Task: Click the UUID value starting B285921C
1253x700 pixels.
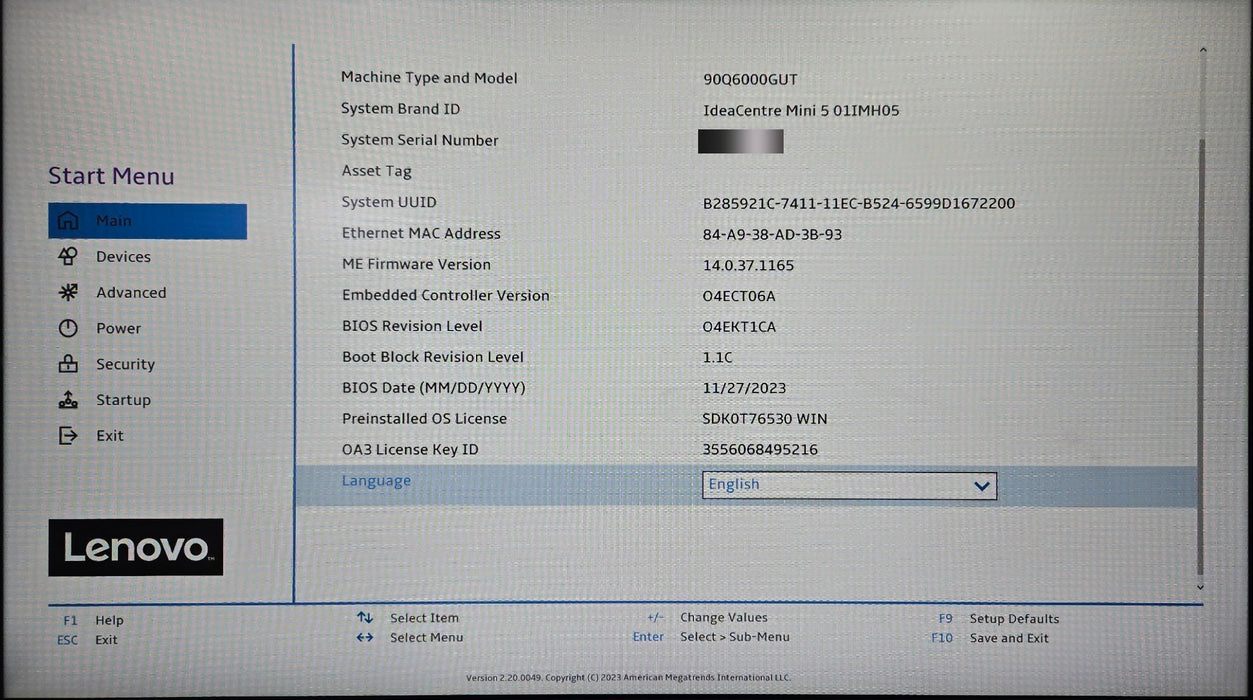Action: [859, 204]
